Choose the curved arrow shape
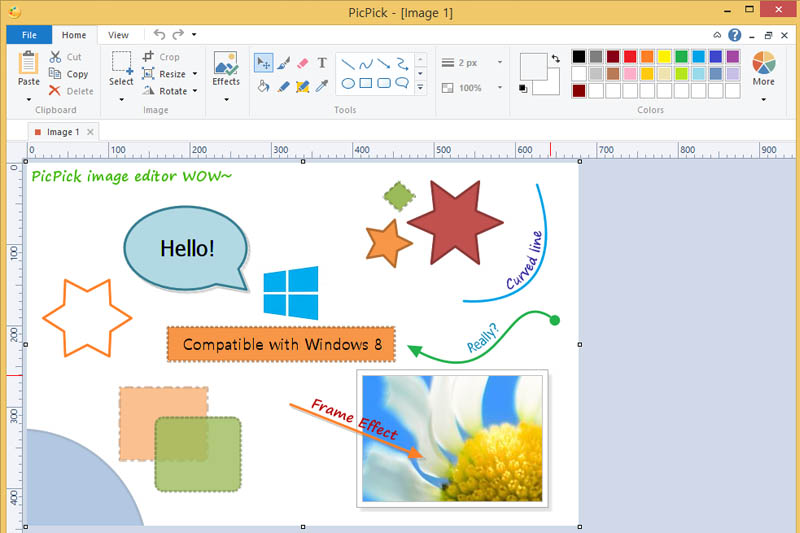This screenshot has width=800, height=533. coord(403,64)
